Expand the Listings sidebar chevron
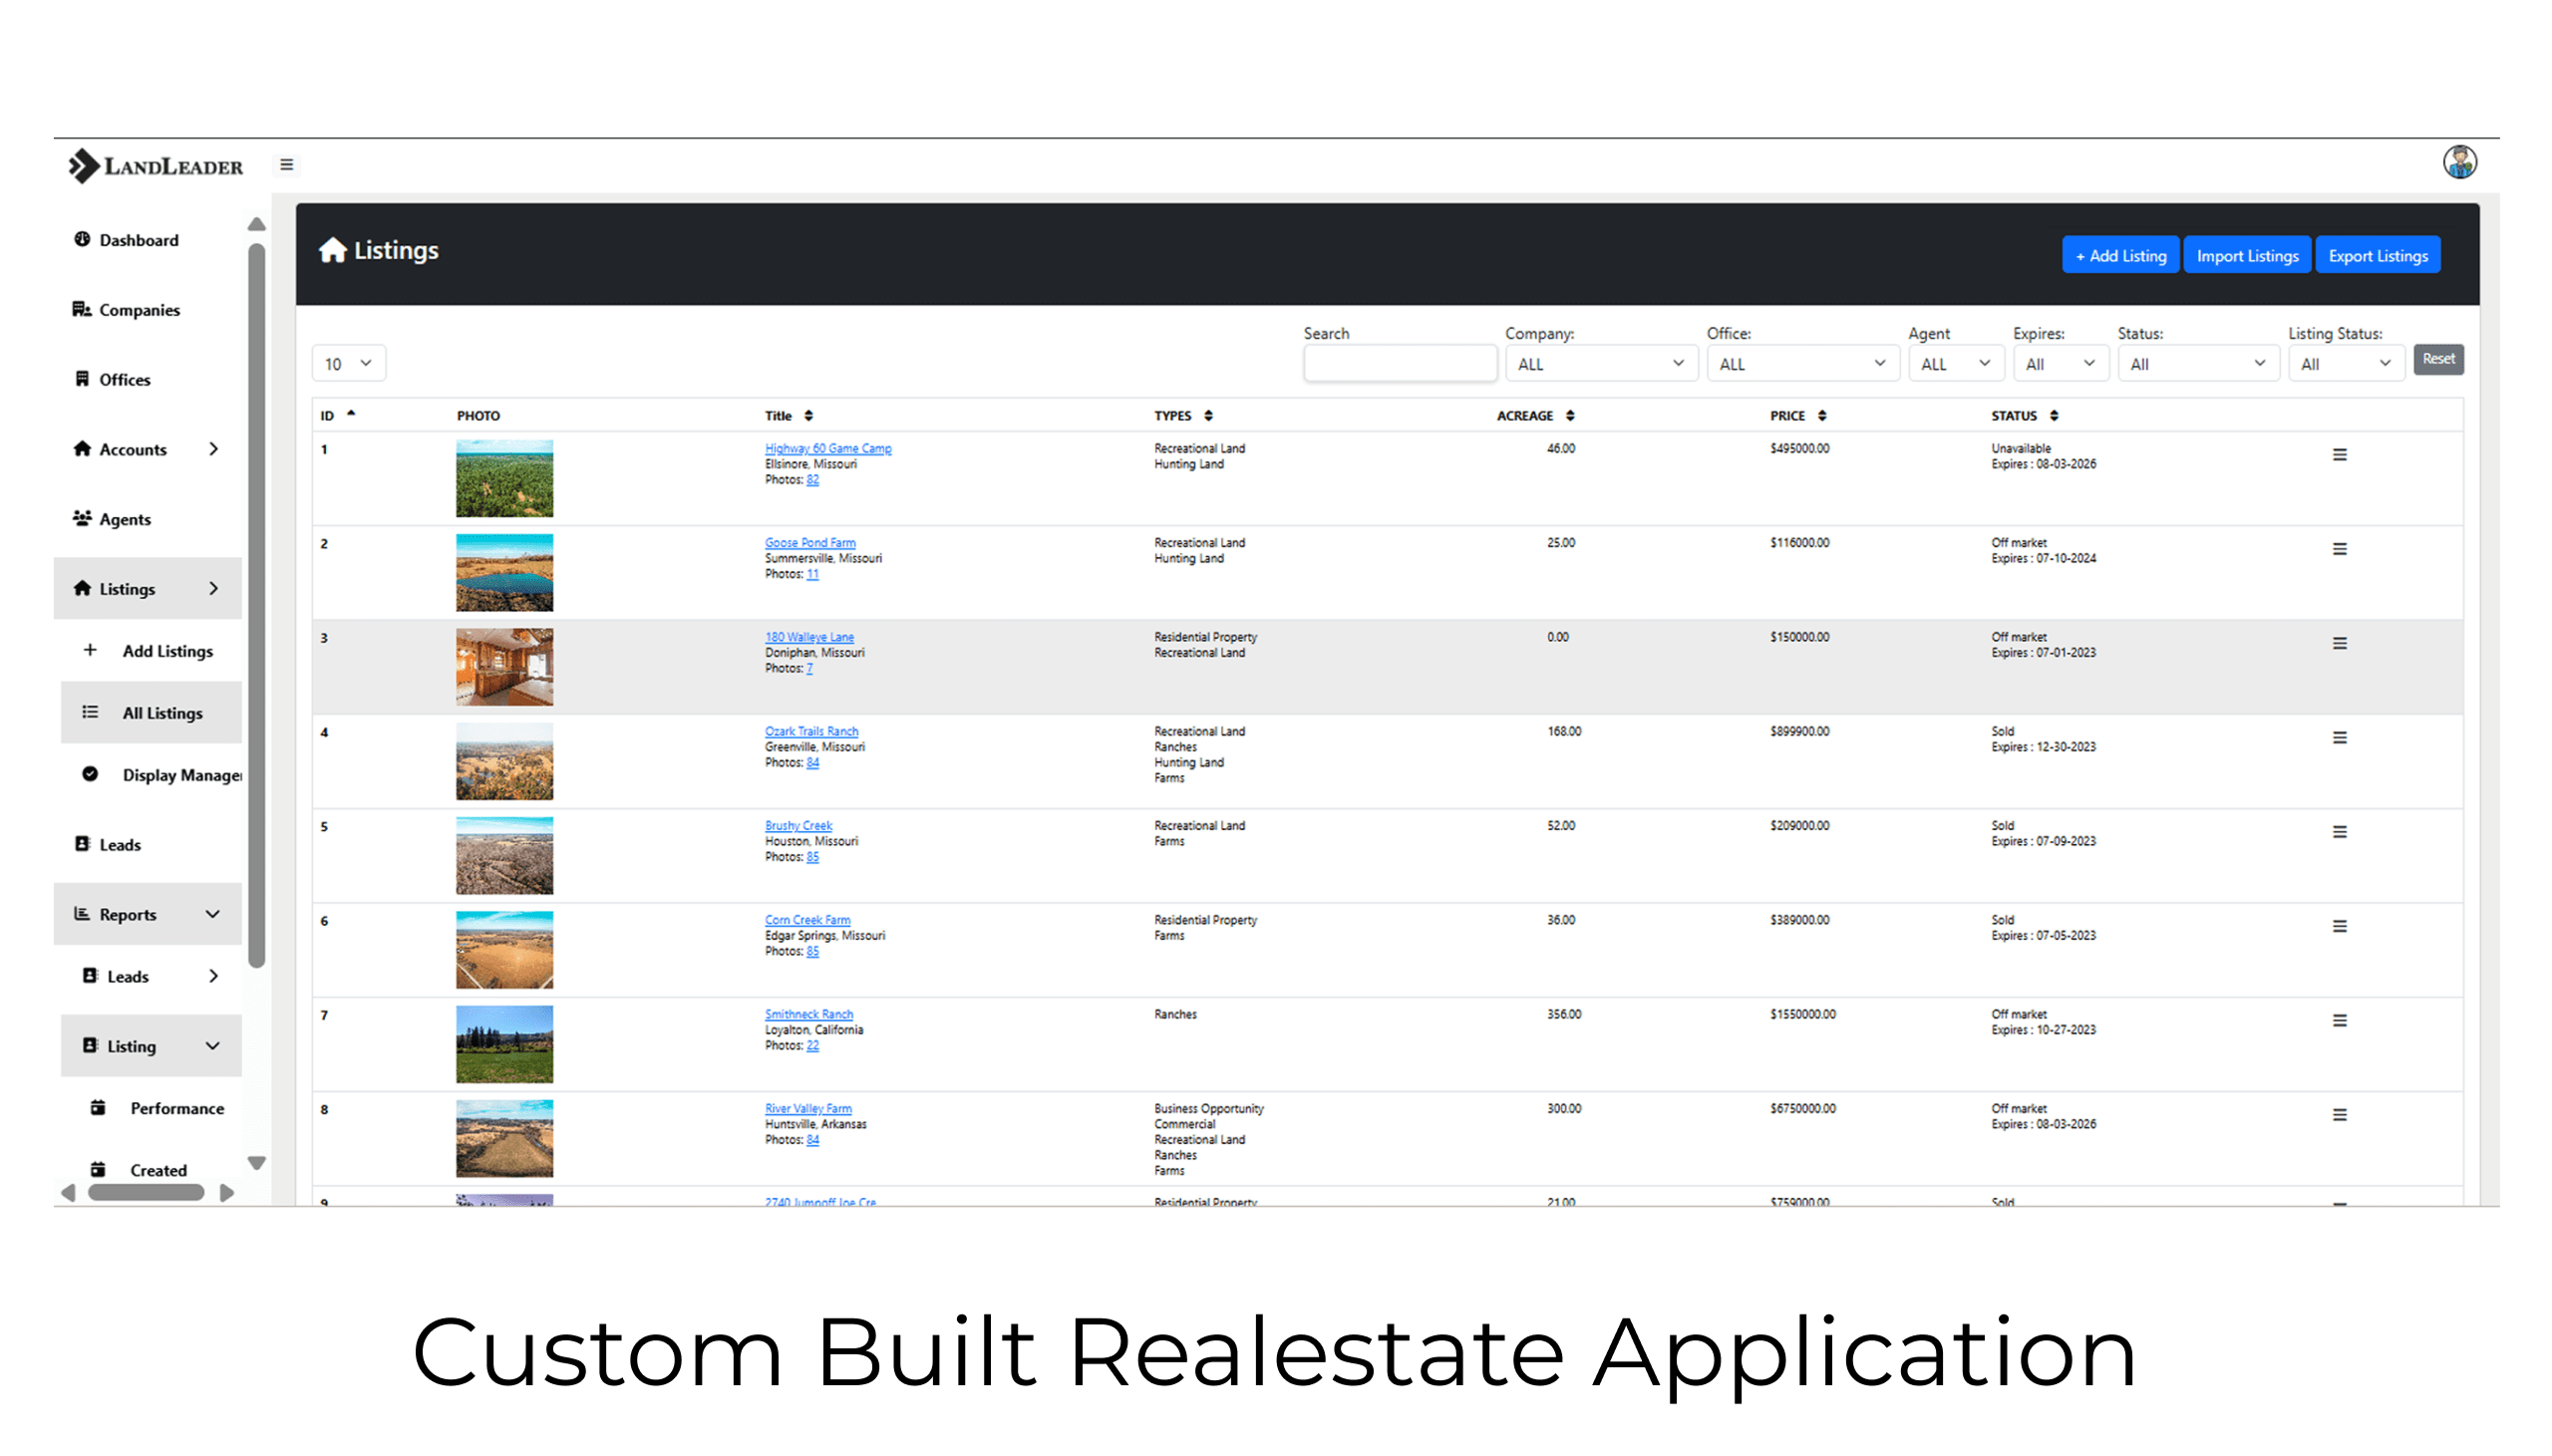This screenshot has width=2552, height=1456. click(x=213, y=589)
